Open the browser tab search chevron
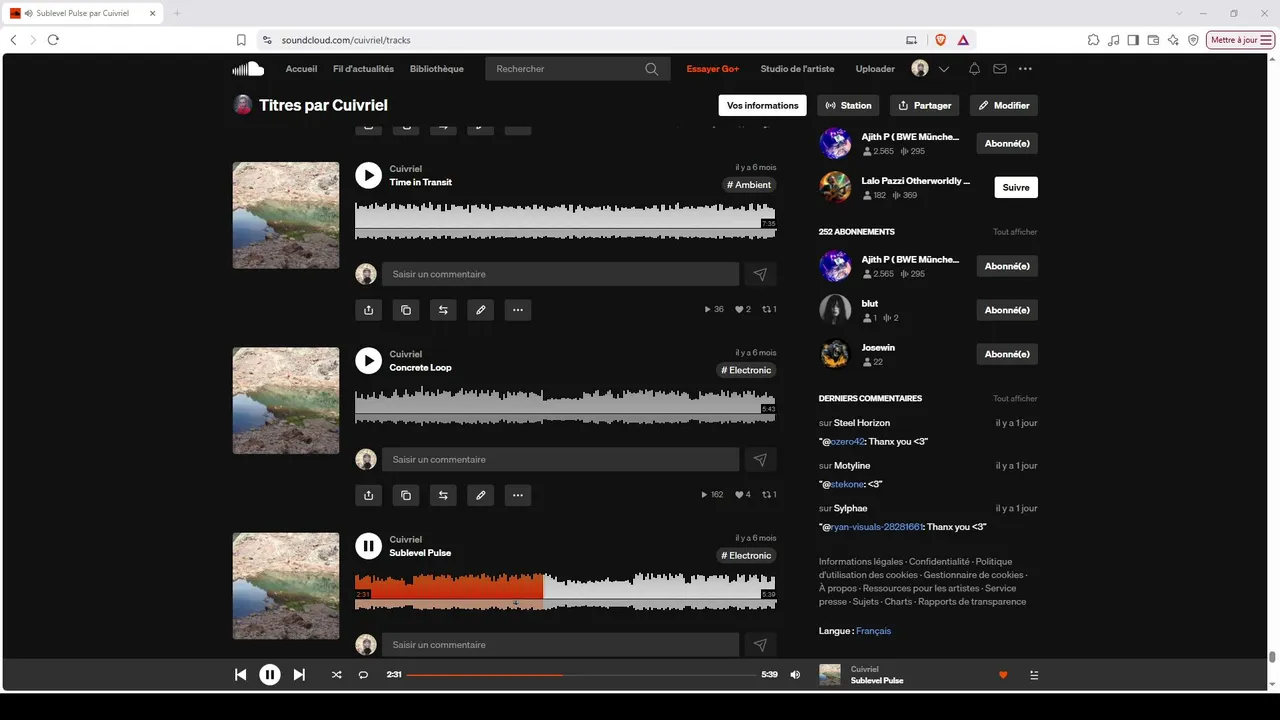The height and width of the screenshot is (720, 1280). coord(1180,13)
